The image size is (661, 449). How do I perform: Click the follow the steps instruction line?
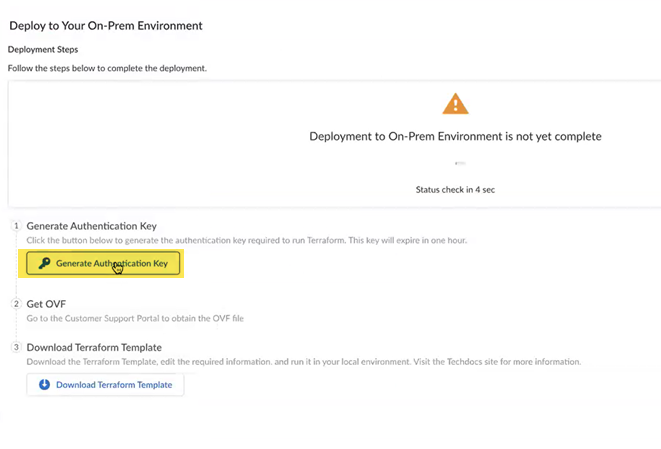tap(107, 68)
